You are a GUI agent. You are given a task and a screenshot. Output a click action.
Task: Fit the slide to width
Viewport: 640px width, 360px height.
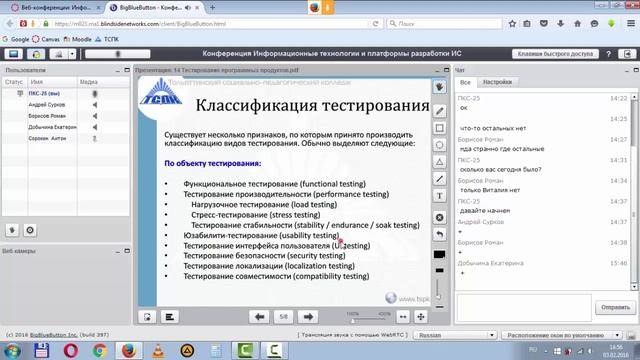pyautogui.click(x=403, y=317)
